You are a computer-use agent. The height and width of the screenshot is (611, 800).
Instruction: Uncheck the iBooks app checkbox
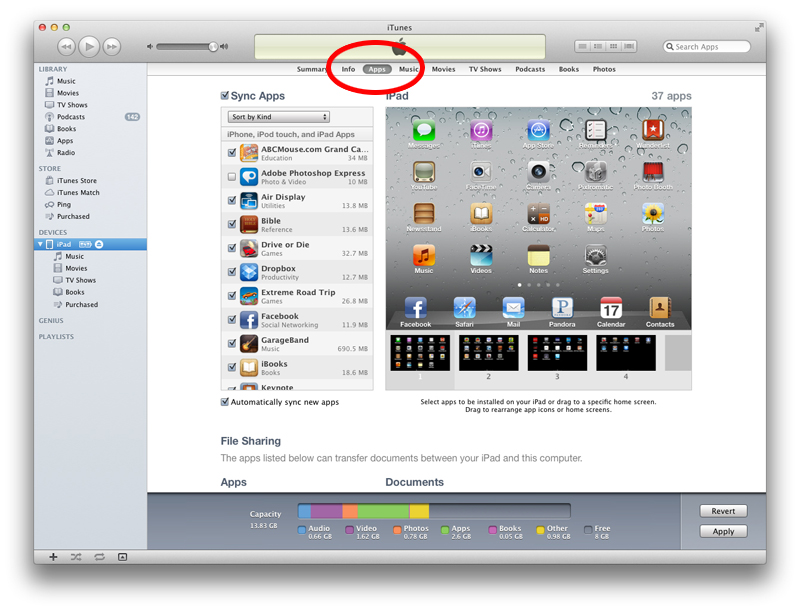click(232, 367)
